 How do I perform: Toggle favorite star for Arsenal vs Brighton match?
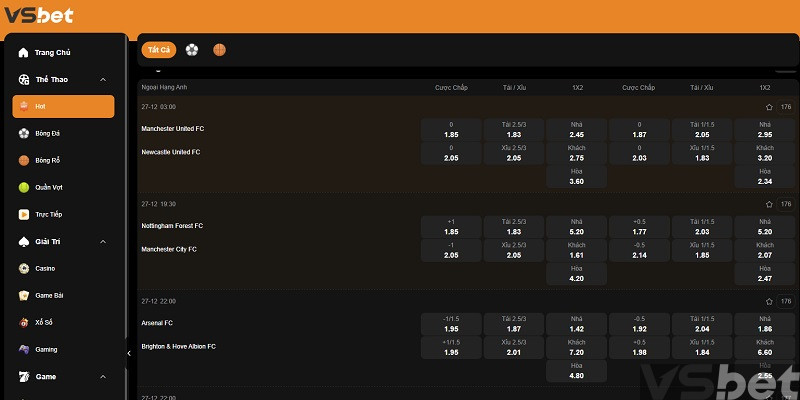[x=769, y=301]
